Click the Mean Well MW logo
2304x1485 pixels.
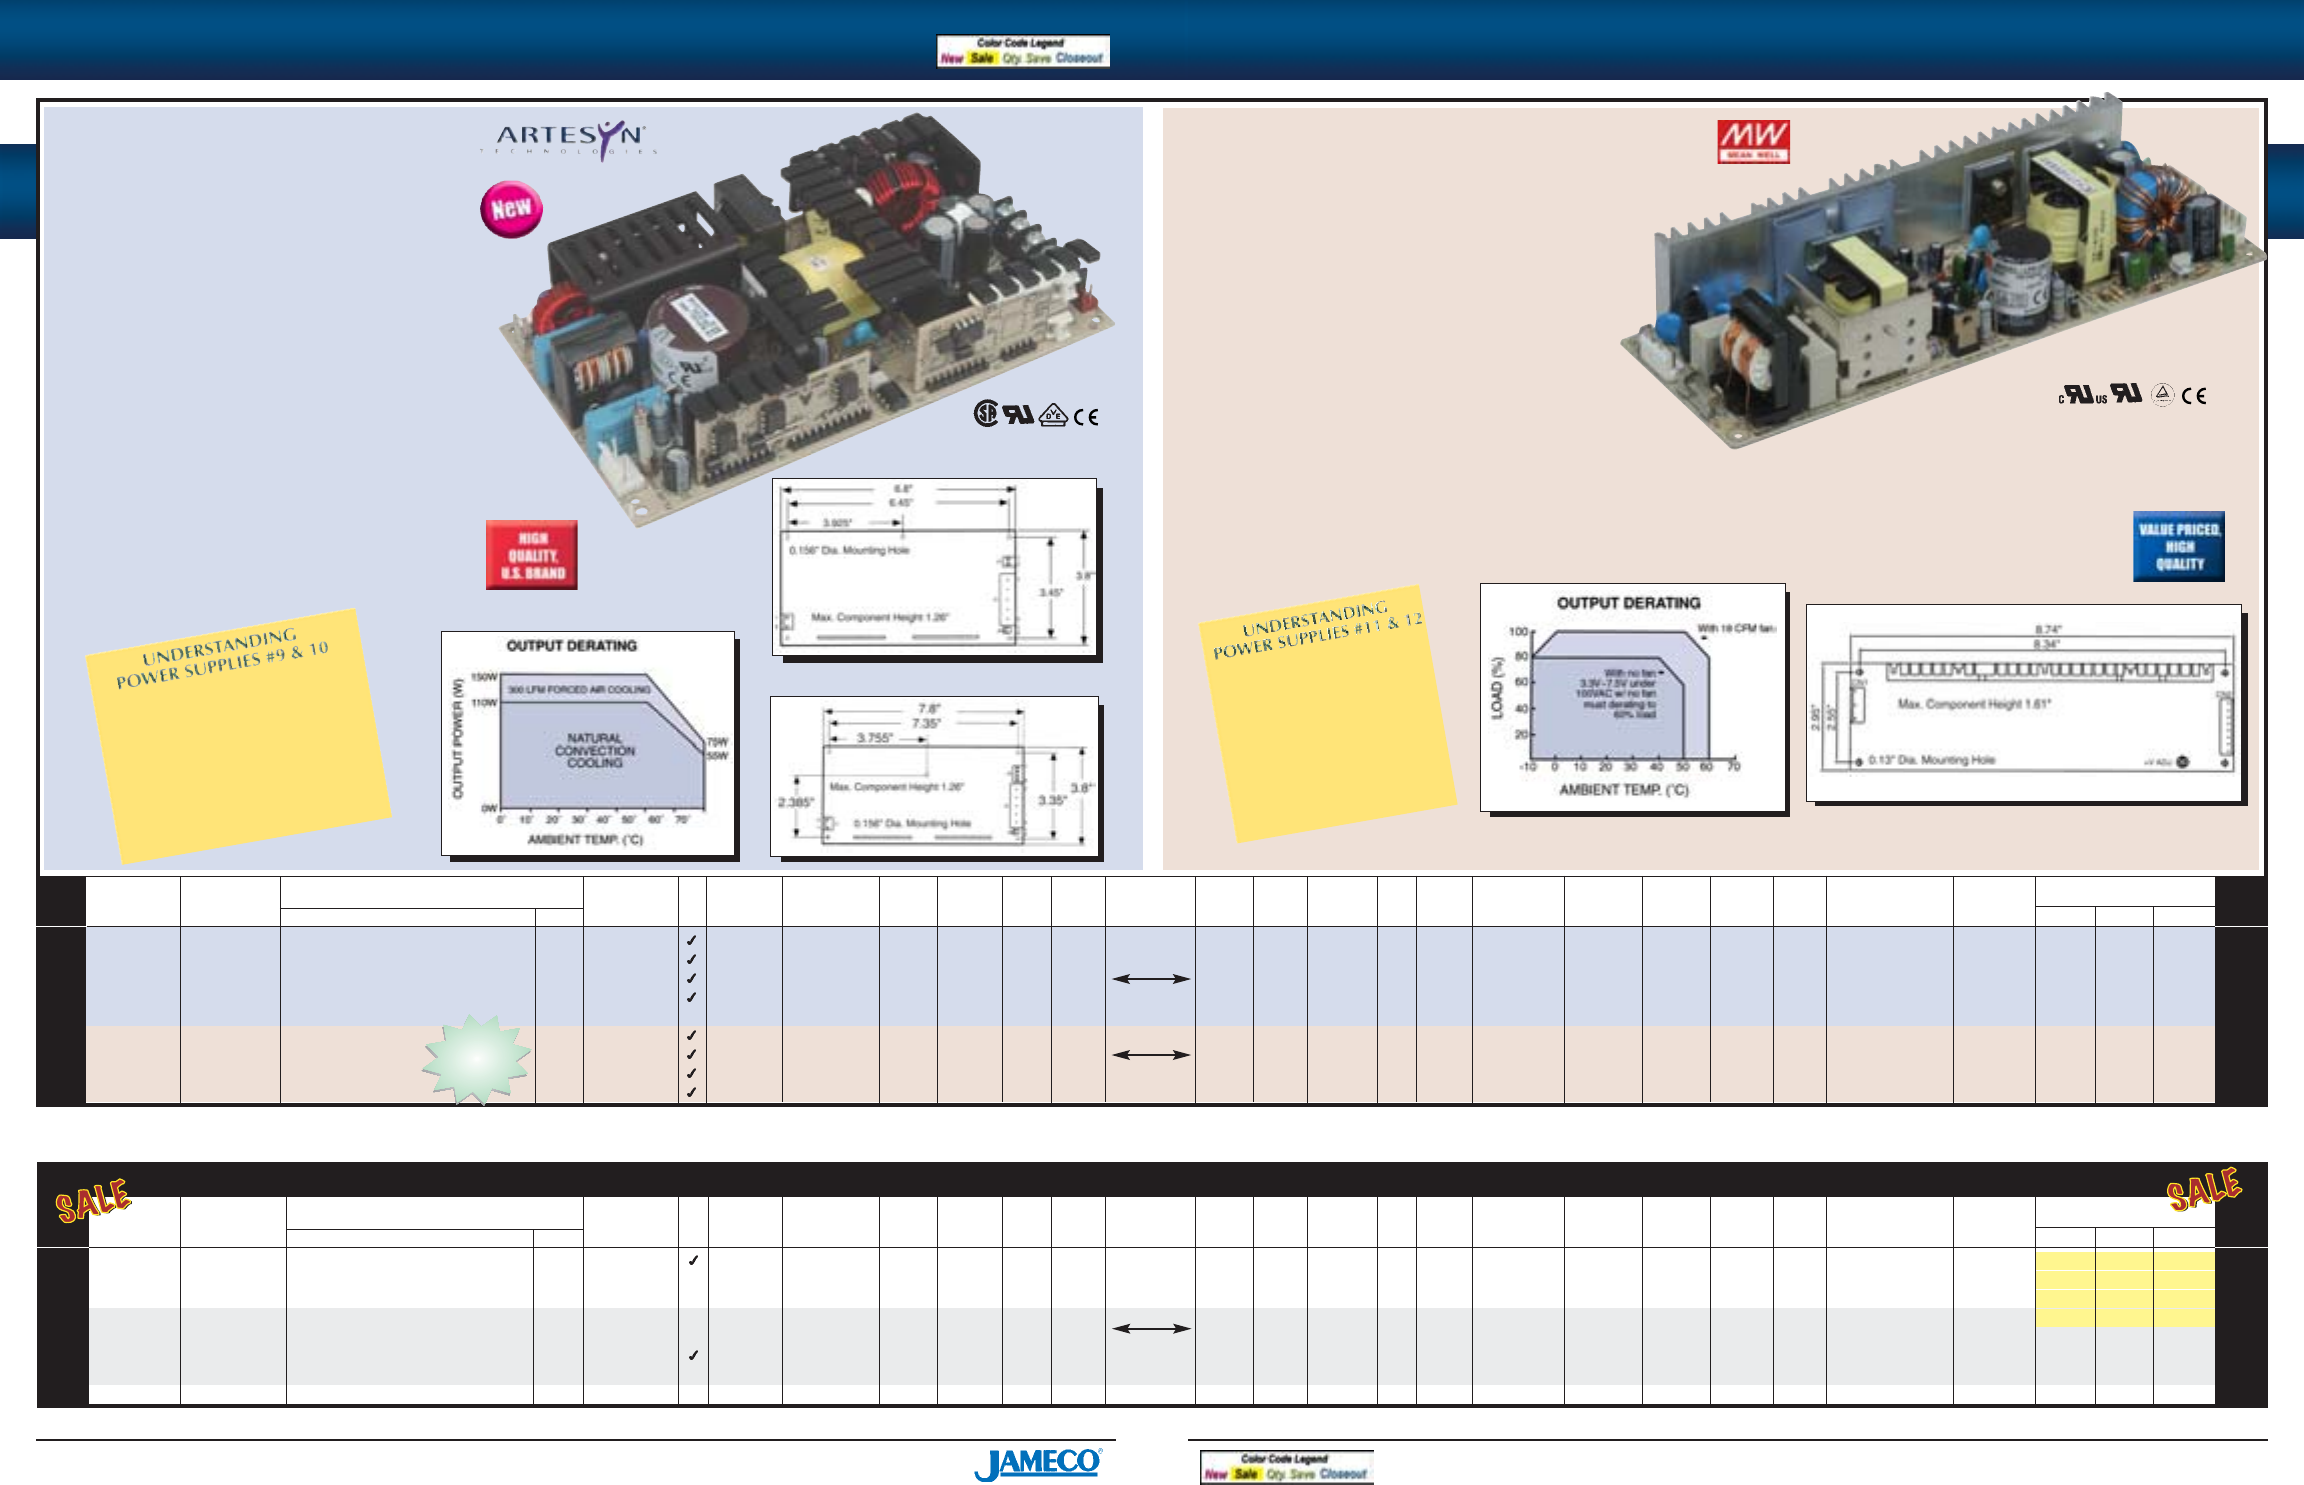pos(1753,141)
